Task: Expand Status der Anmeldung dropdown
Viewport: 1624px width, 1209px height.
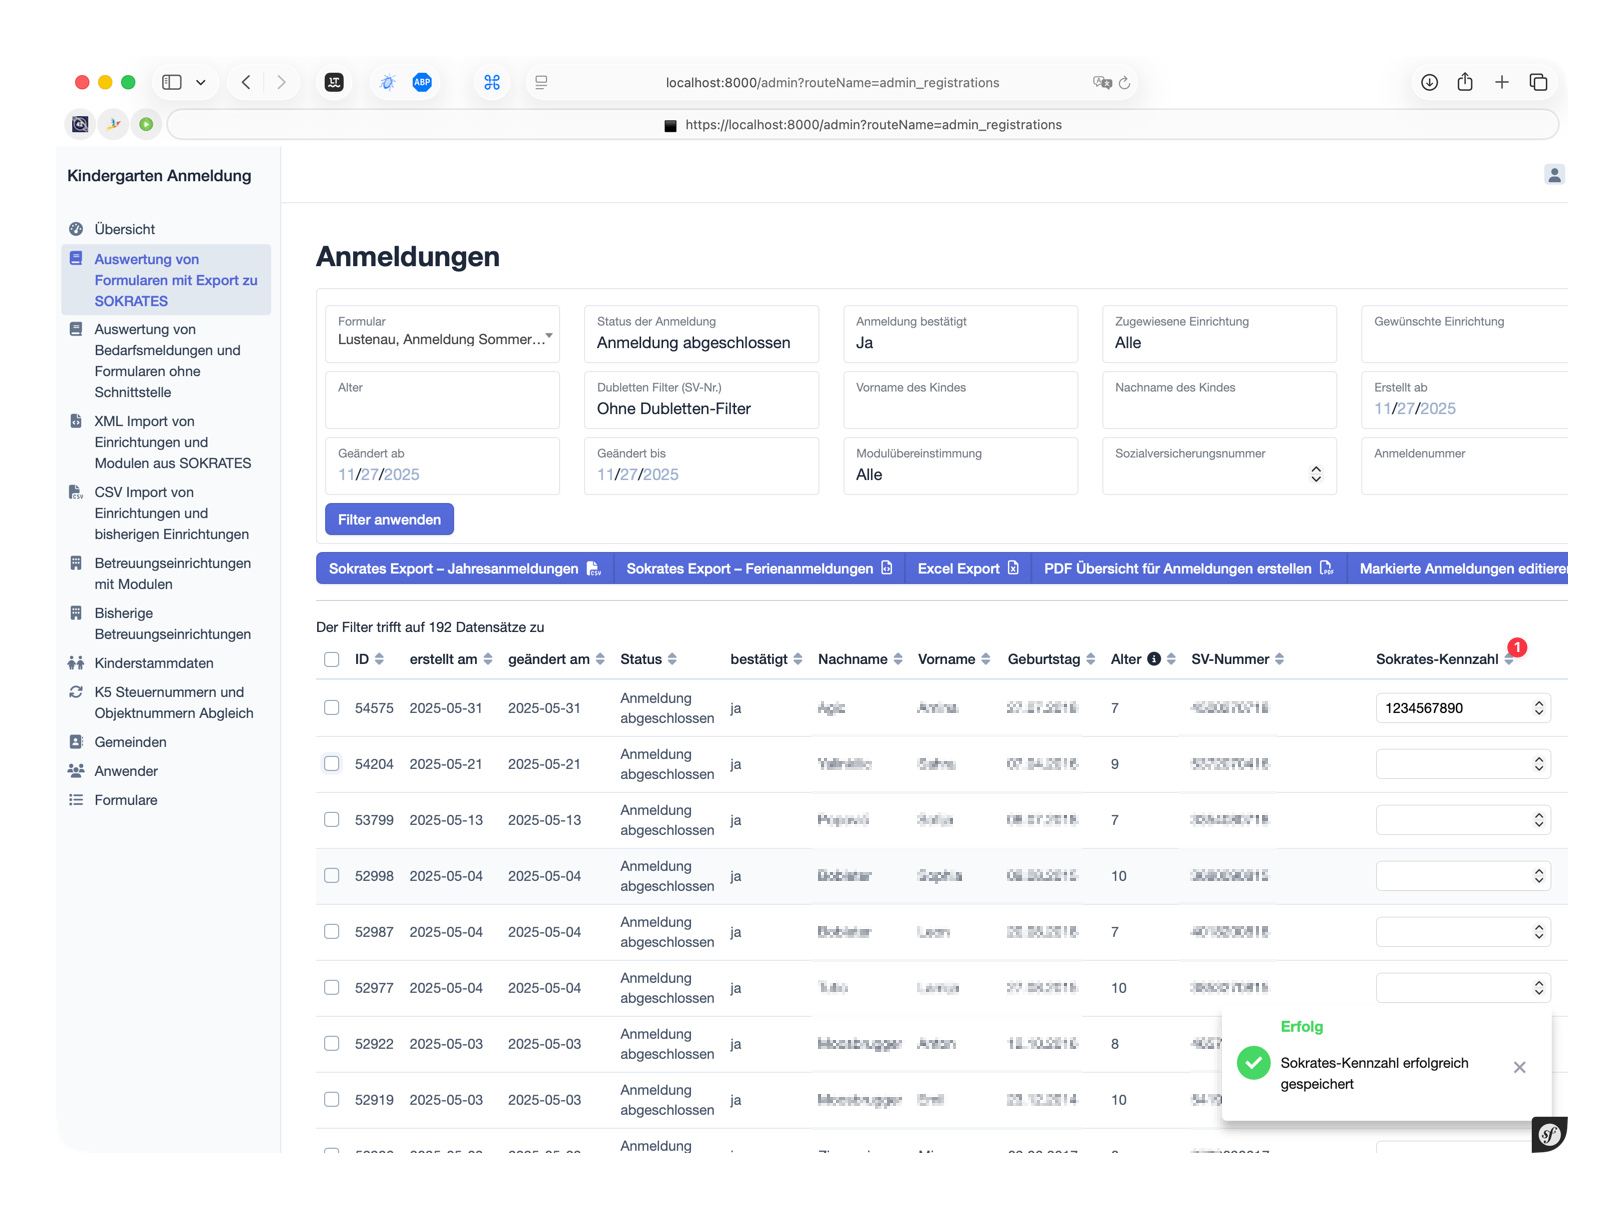Action: tap(701, 335)
